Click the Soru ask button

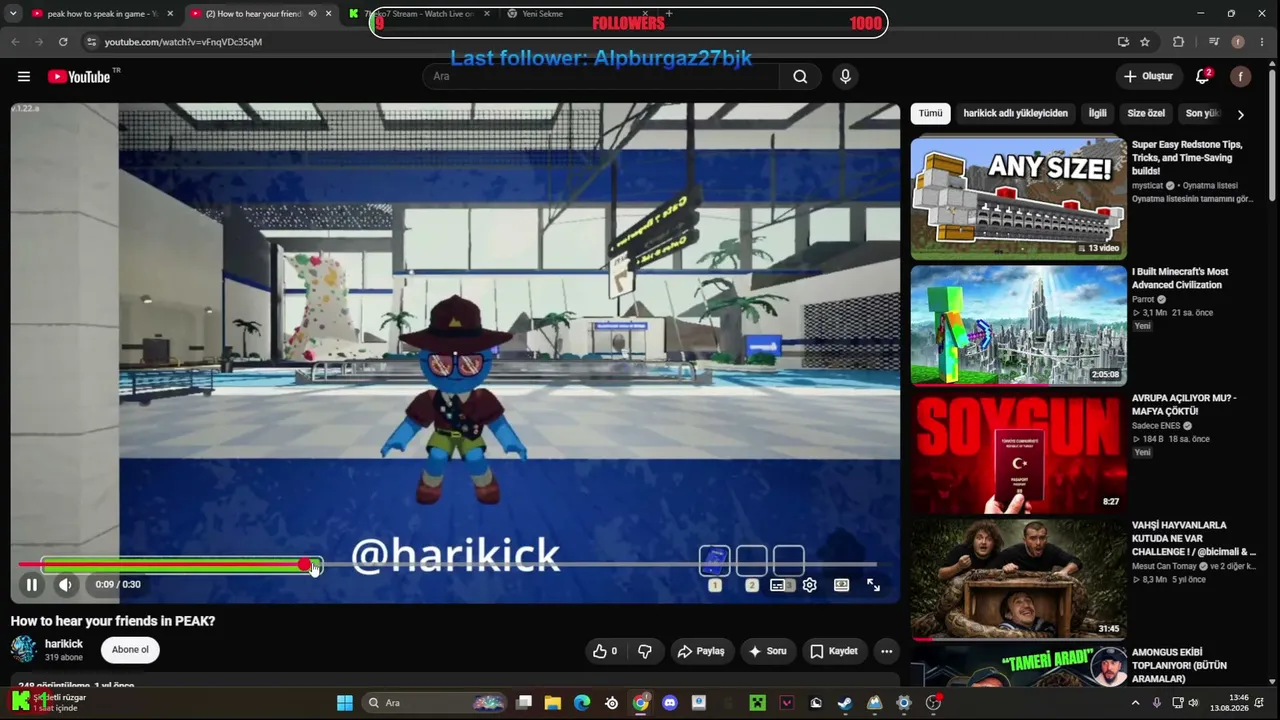768,651
